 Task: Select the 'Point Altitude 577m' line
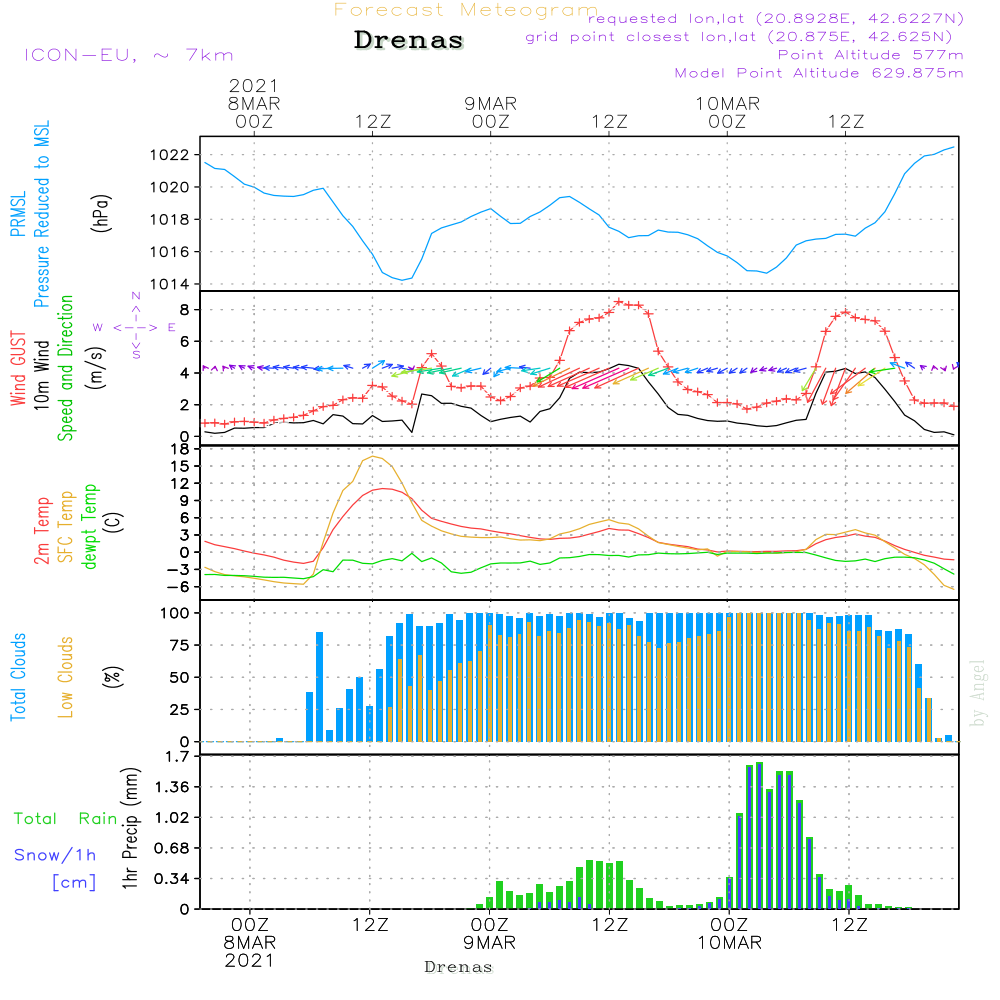coord(870,55)
